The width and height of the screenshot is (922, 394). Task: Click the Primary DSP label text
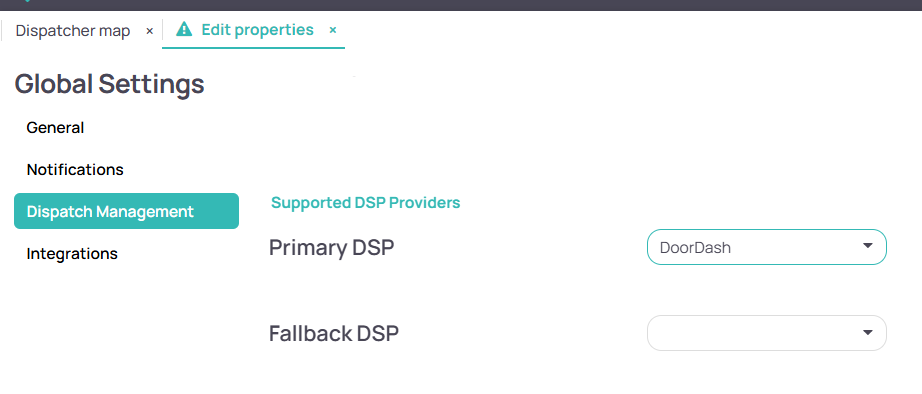pyautogui.click(x=332, y=248)
